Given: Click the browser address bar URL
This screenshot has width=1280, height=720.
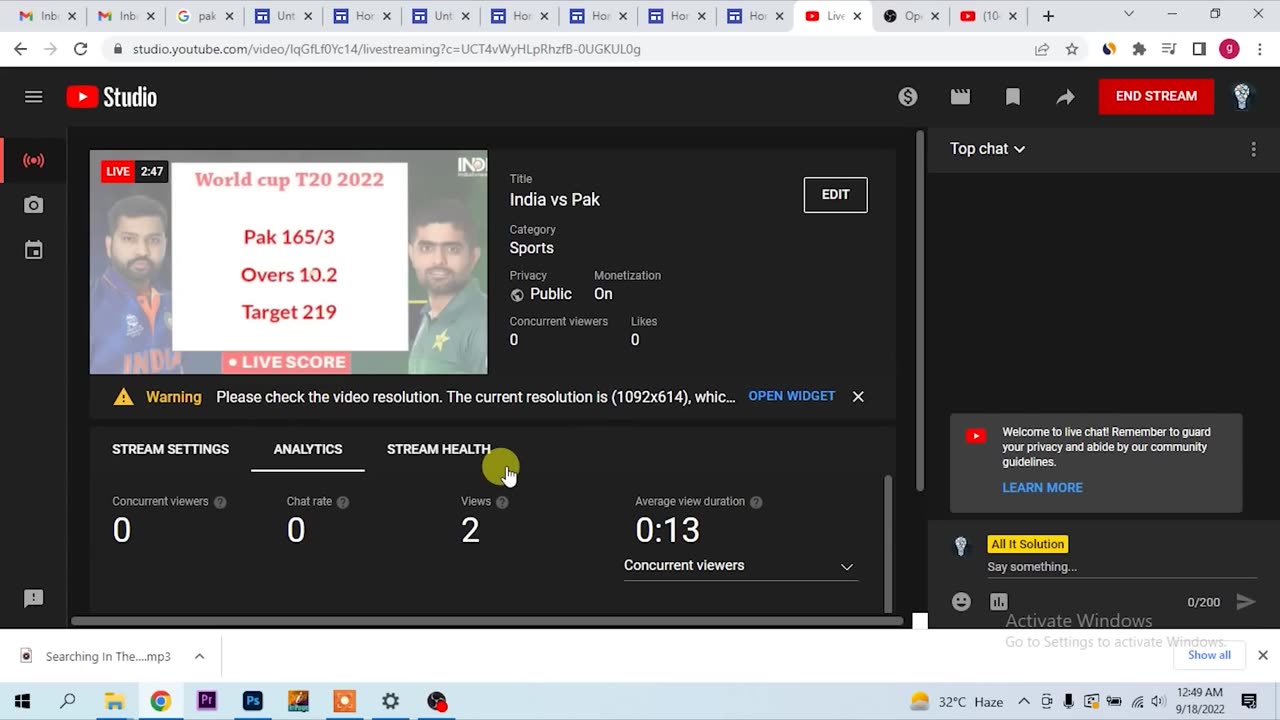Looking at the screenshot, I should (386, 49).
